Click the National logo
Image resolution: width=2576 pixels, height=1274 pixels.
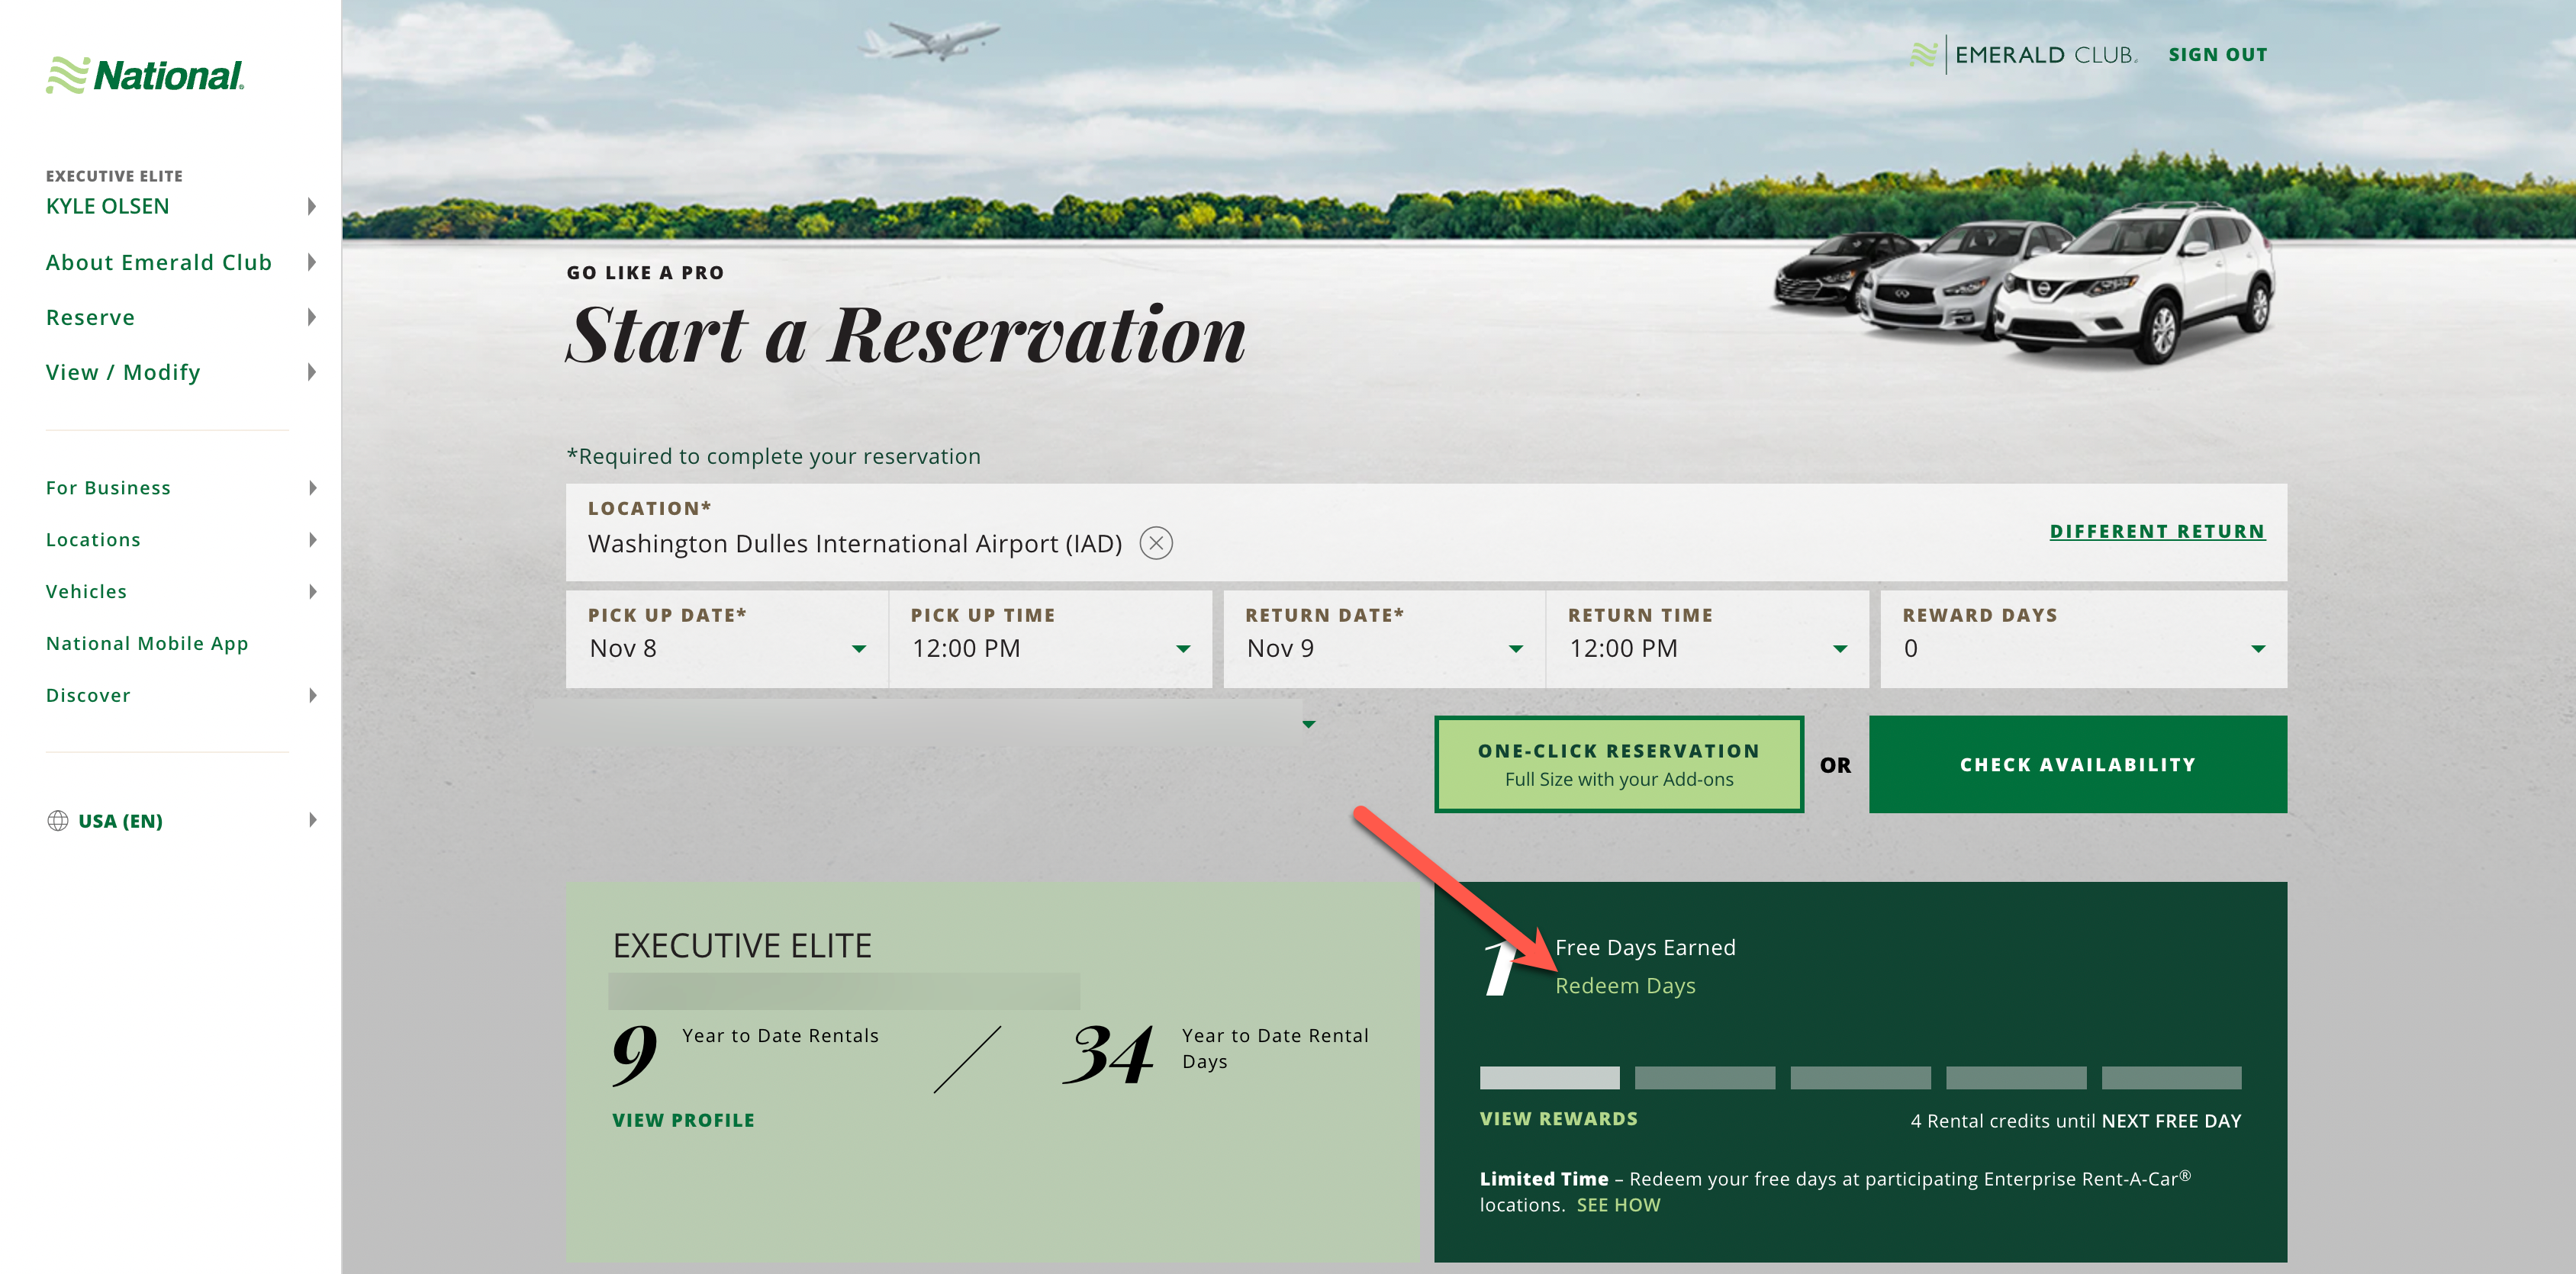[146, 76]
